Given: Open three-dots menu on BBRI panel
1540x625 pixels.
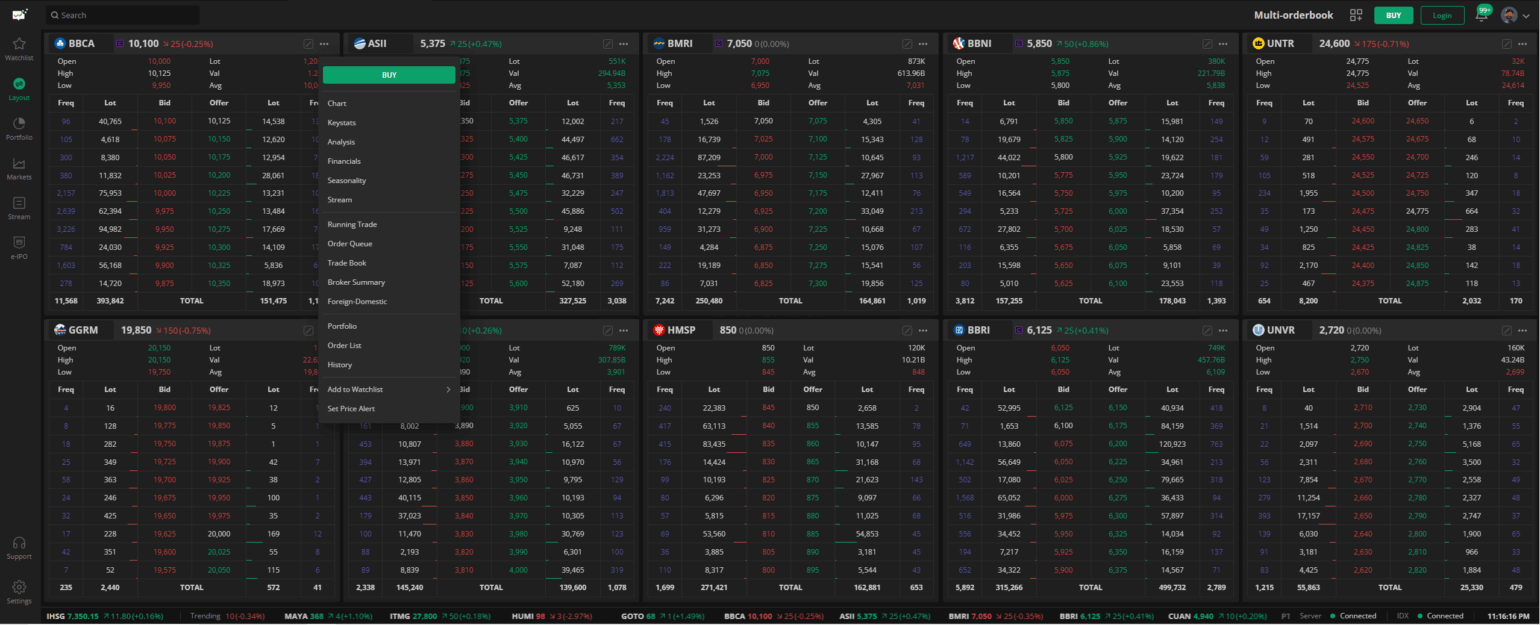Looking at the screenshot, I should [x=1223, y=330].
